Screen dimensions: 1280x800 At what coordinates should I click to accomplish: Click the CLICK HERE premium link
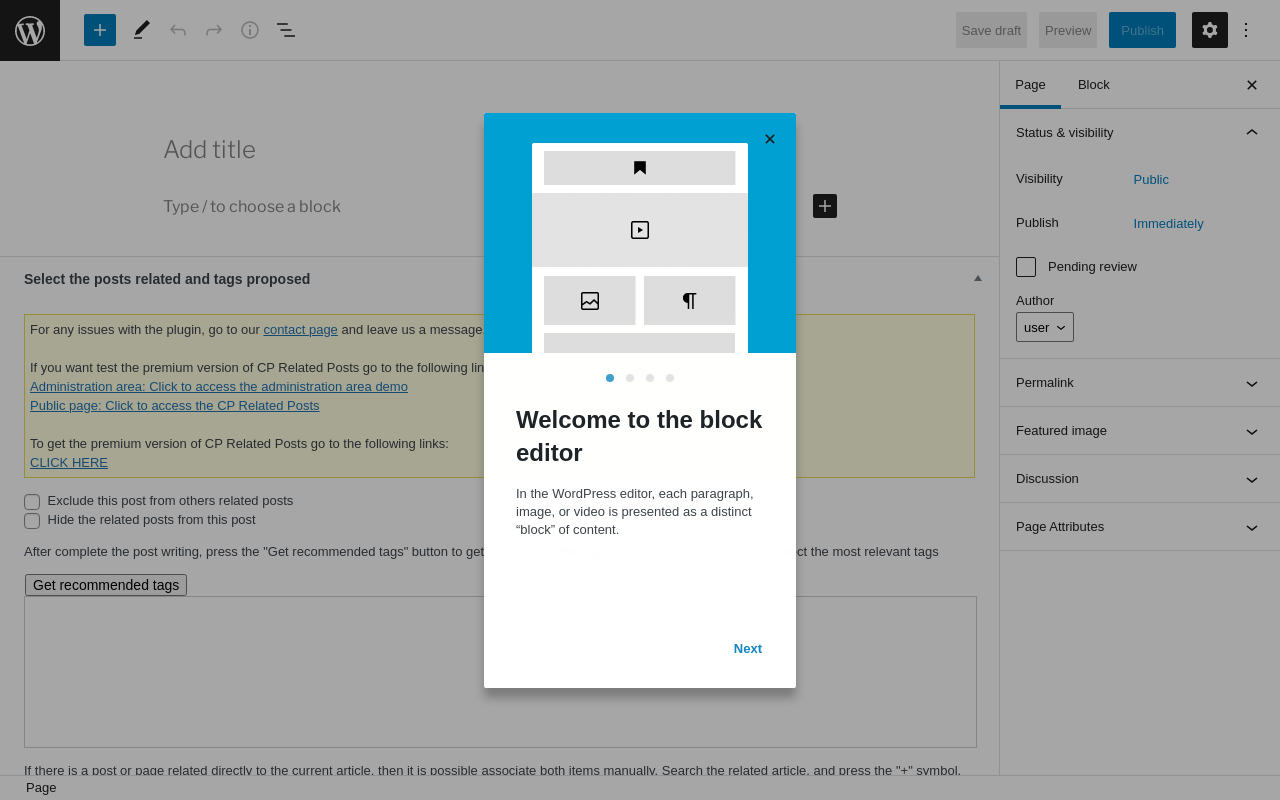(69, 462)
